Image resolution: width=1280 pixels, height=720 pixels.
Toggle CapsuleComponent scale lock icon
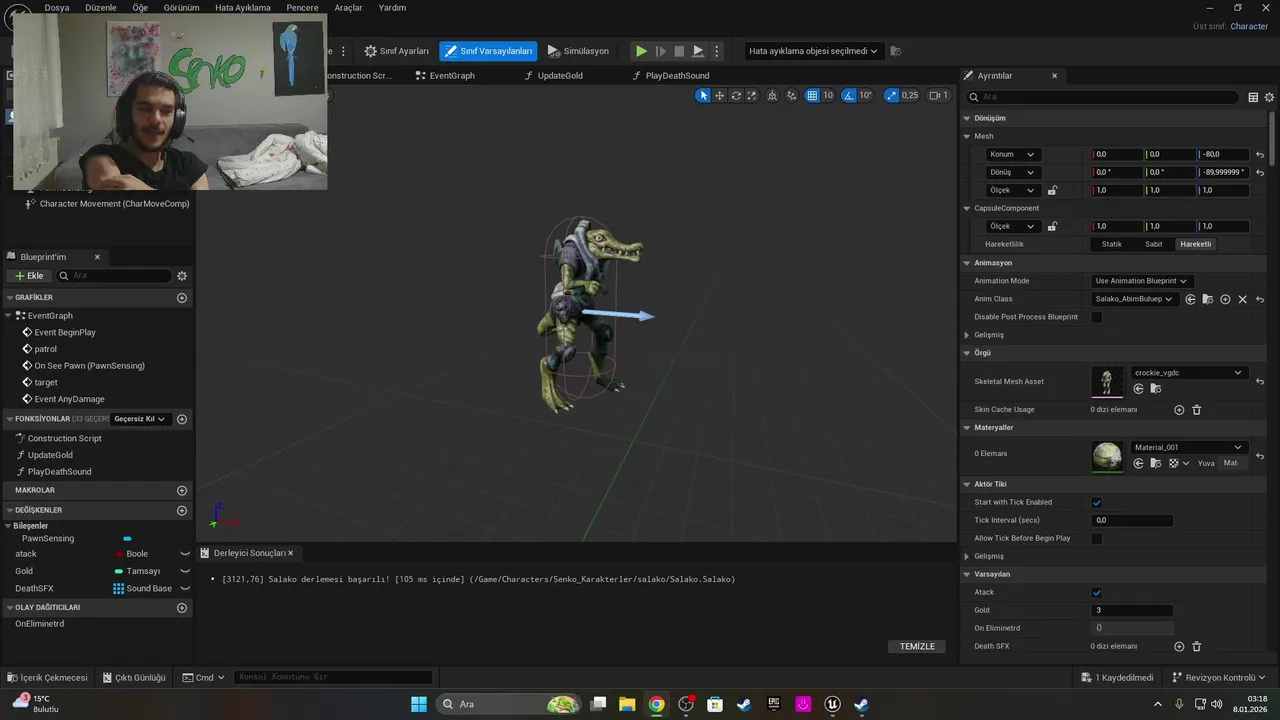[1052, 226]
